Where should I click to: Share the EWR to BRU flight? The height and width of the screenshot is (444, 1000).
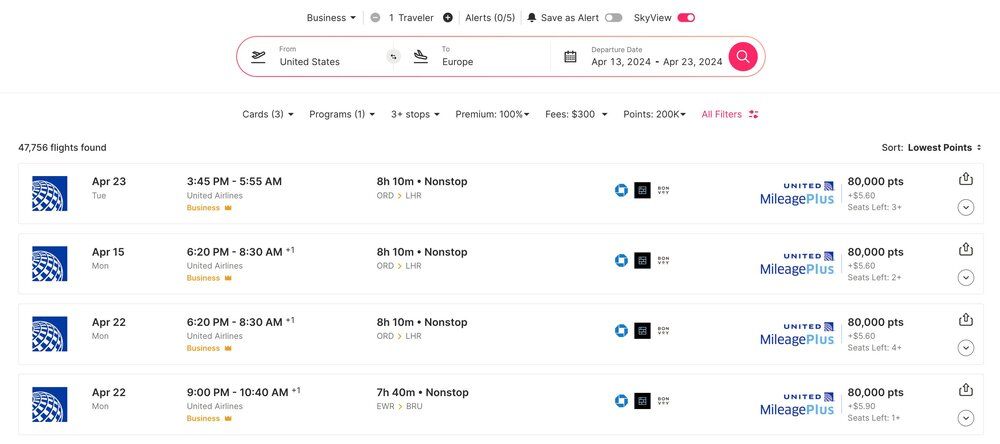pos(965,390)
